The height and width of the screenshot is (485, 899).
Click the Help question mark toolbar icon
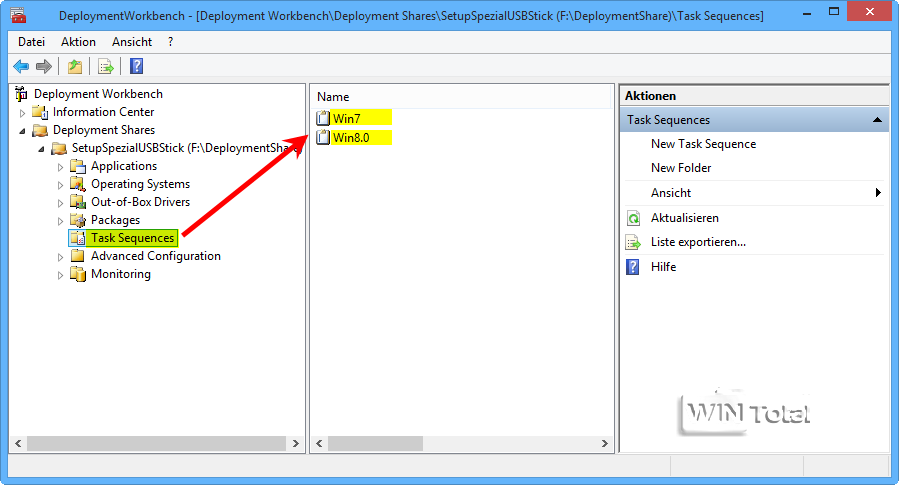136,67
